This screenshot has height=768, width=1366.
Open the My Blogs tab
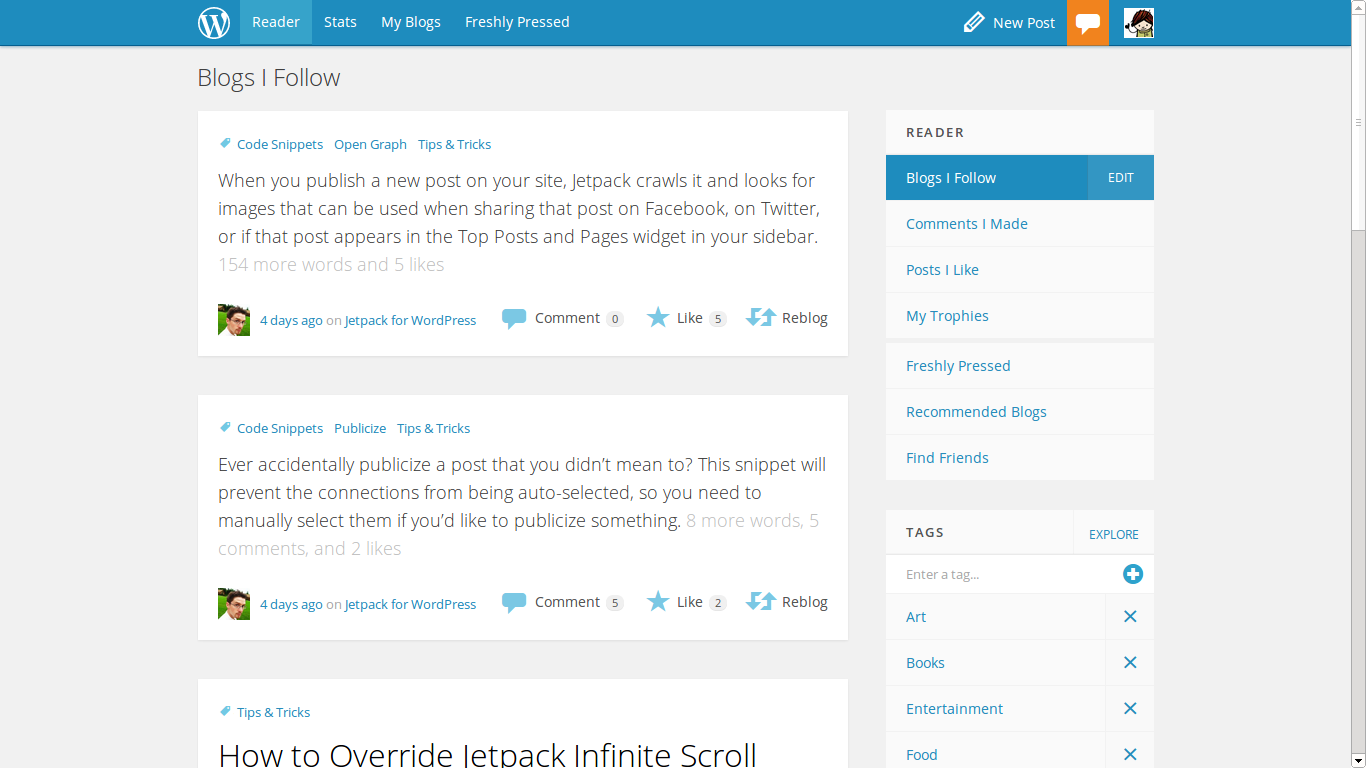click(411, 22)
